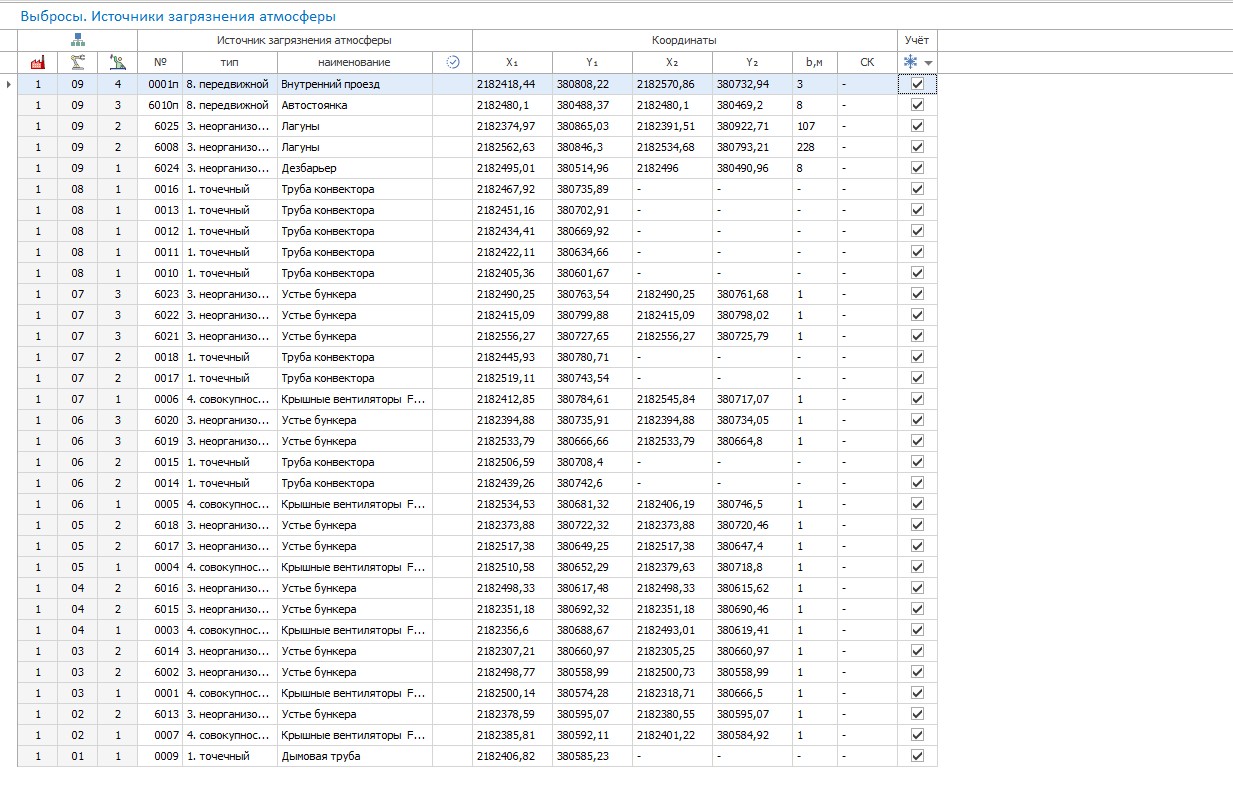Click the № column header

click(160, 62)
